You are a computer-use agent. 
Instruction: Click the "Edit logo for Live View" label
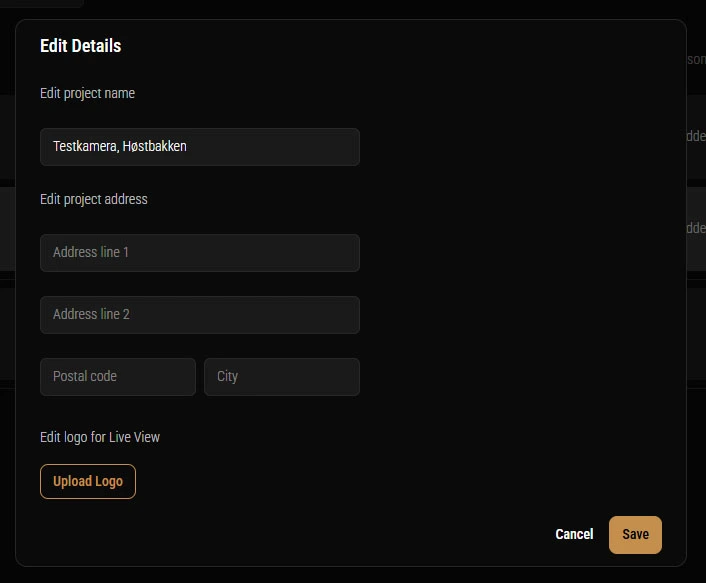[x=99, y=437]
